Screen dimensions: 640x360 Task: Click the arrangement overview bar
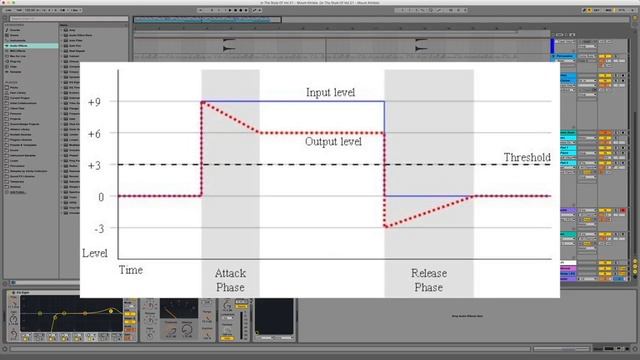[207, 19]
